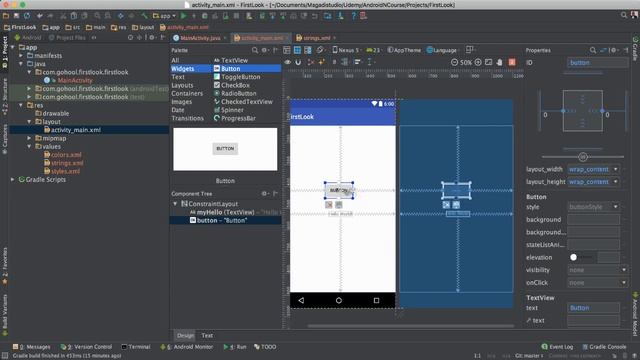Image resolution: width=640 pixels, height=360 pixels.
Task: Click the zoom in plus icon
Action: tap(478, 62)
